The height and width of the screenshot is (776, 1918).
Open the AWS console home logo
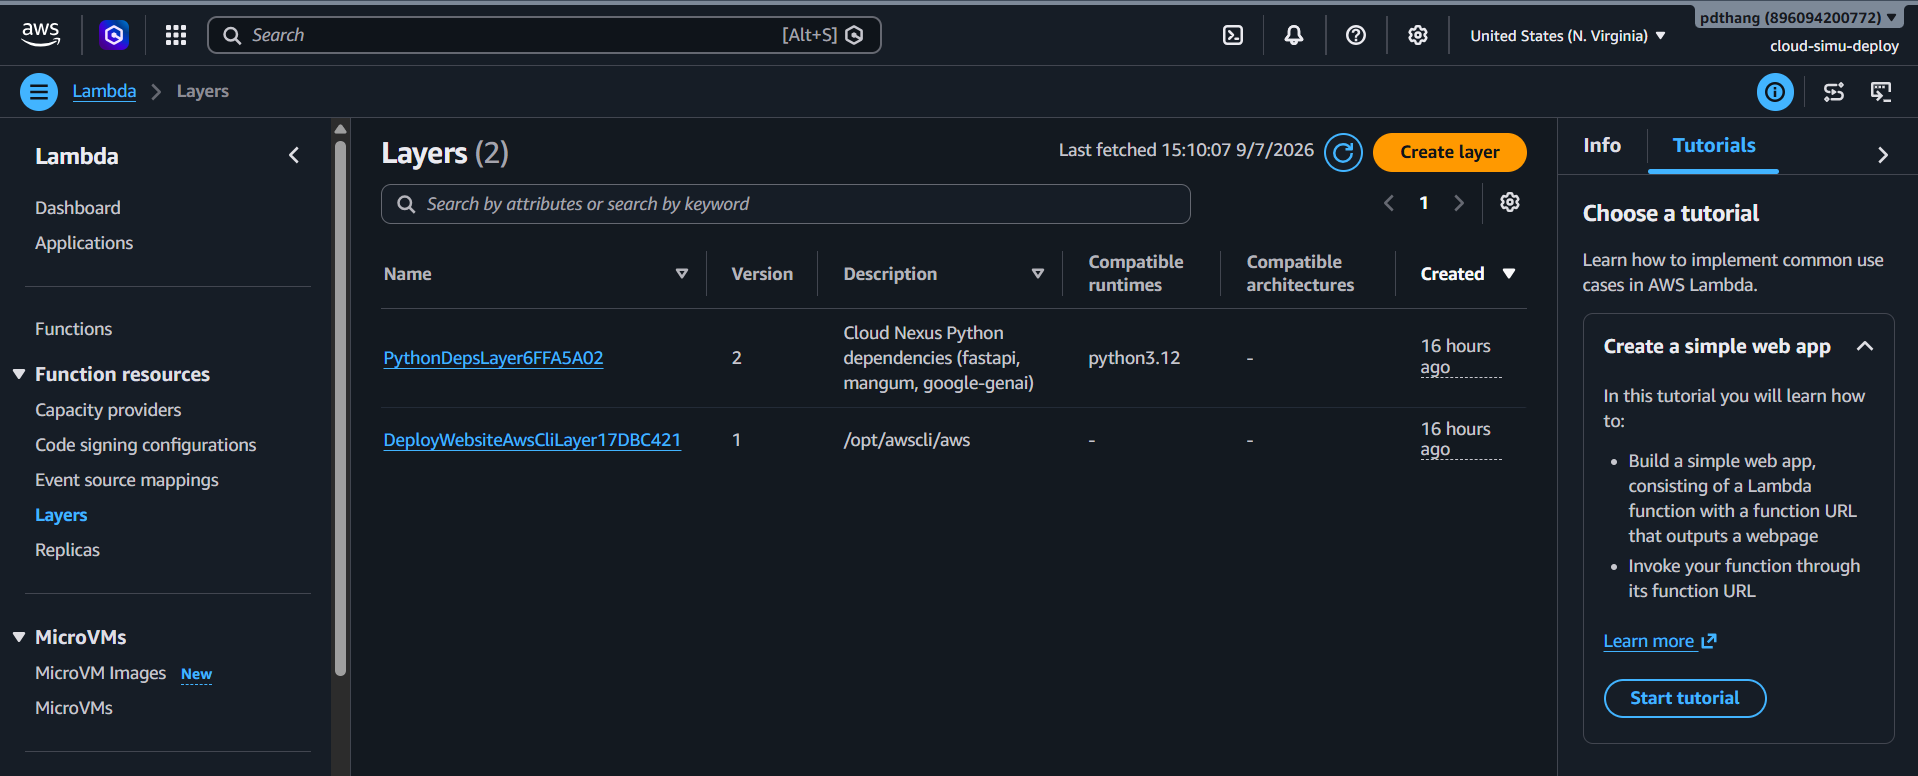(40, 35)
